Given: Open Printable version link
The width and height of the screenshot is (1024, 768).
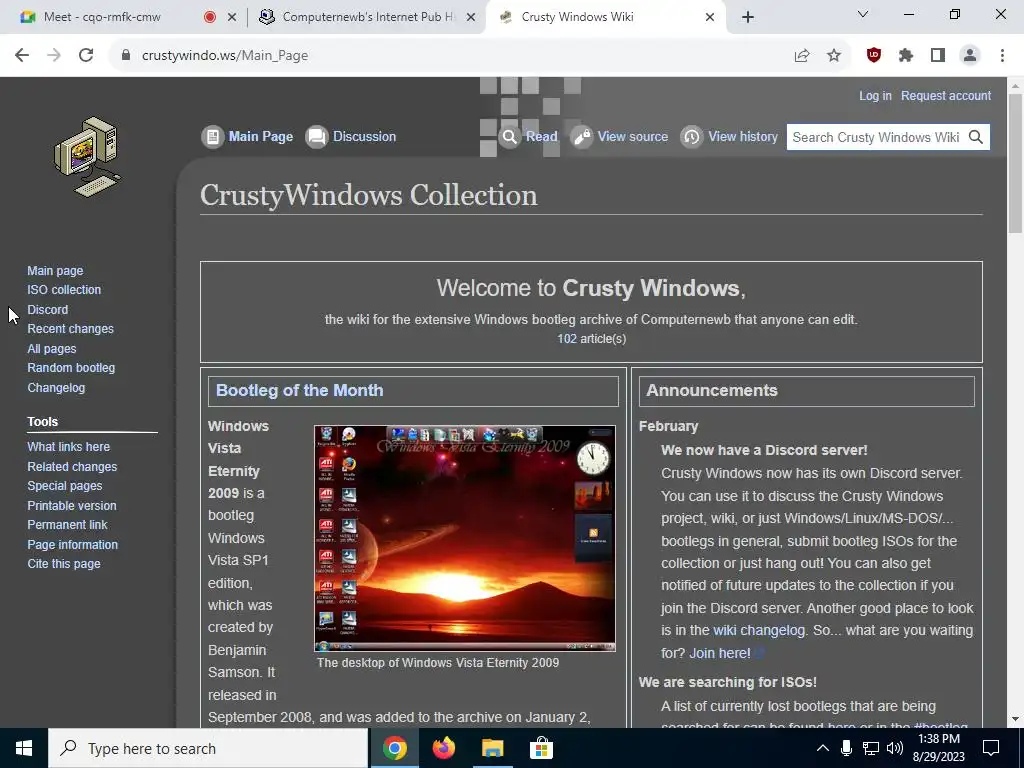Looking at the screenshot, I should pyautogui.click(x=72, y=505).
